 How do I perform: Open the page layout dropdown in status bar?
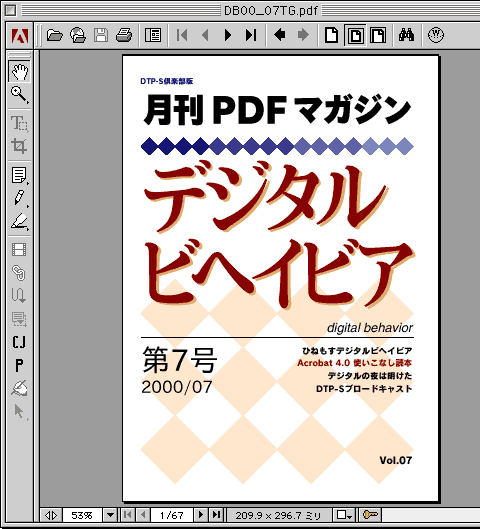click(x=344, y=515)
